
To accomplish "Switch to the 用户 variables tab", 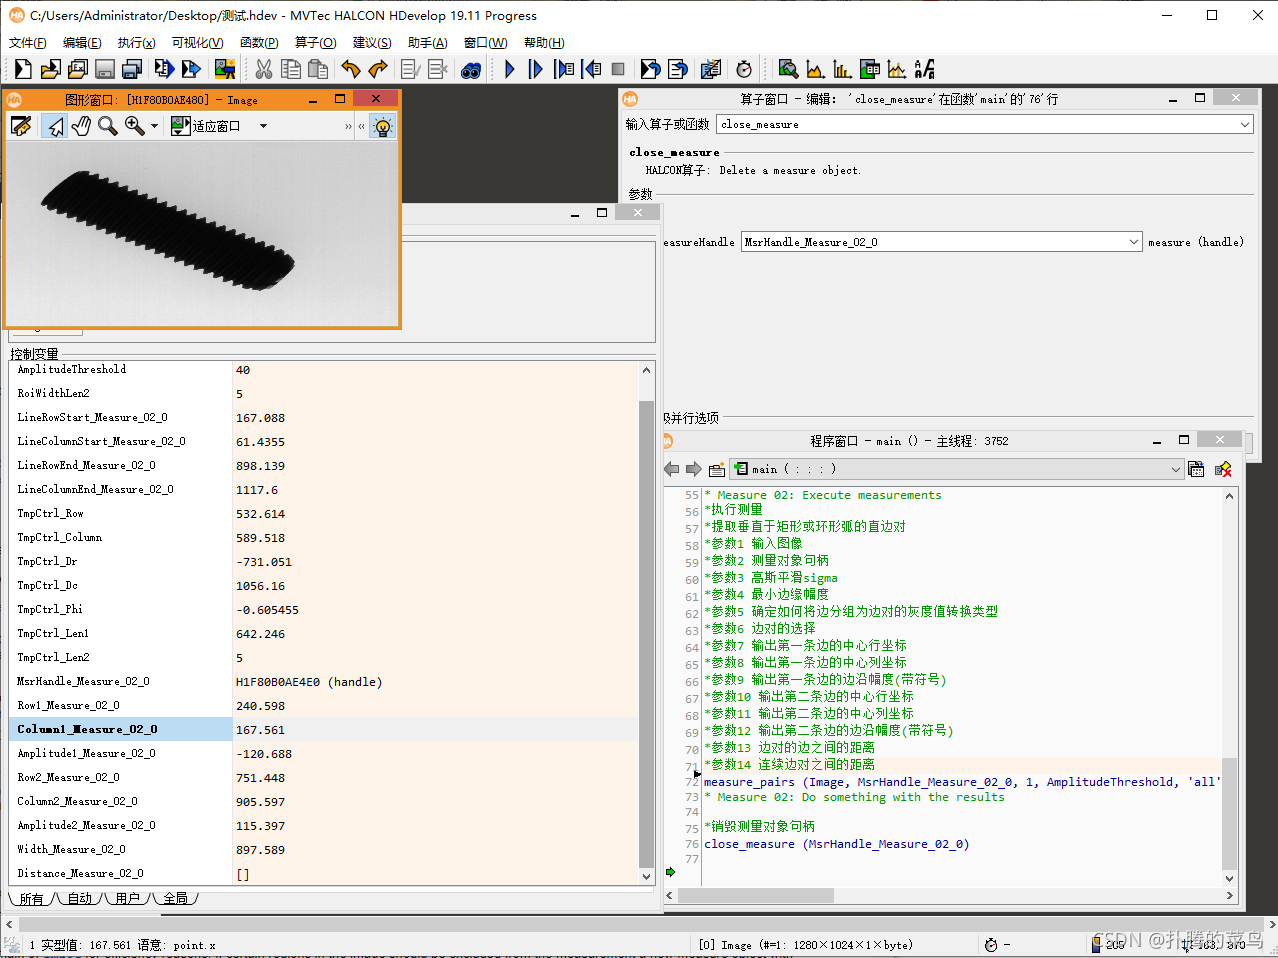I will tap(127, 898).
